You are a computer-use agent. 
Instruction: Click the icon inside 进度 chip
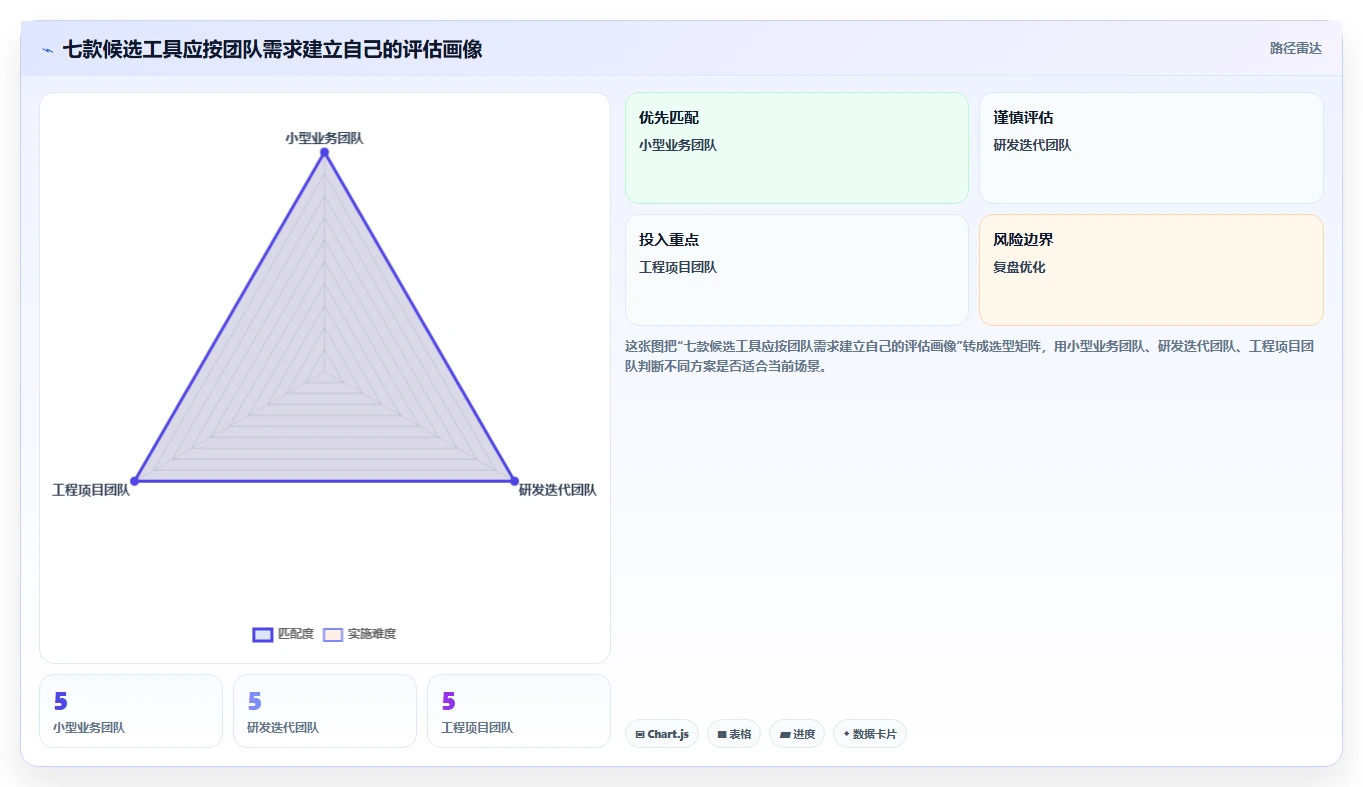pyautogui.click(x=785, y=734)
